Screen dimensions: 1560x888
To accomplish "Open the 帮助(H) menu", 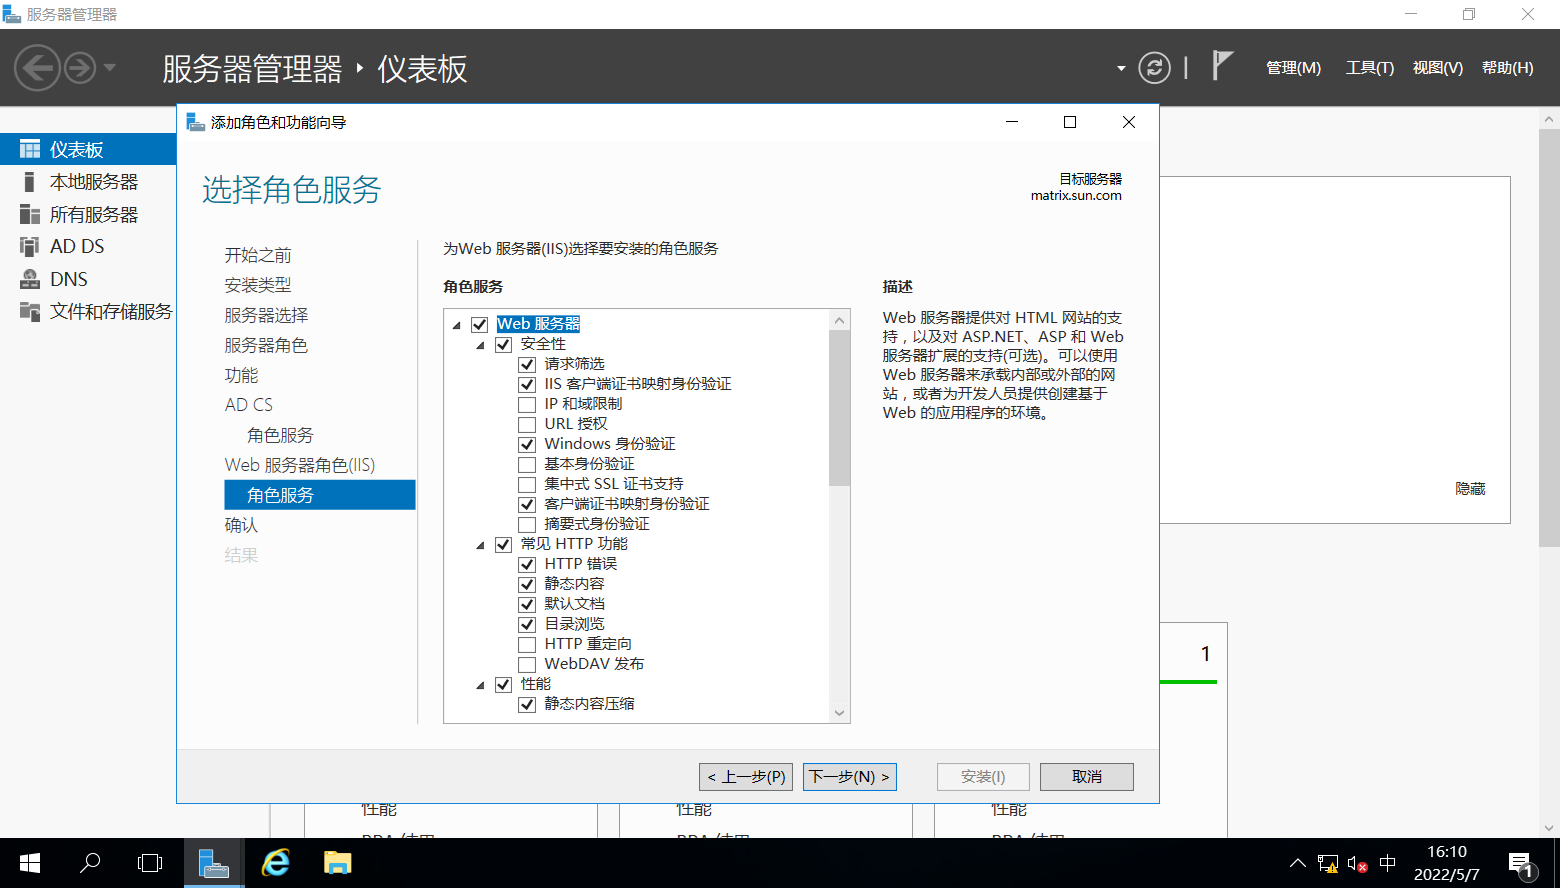I will 1507,68.
